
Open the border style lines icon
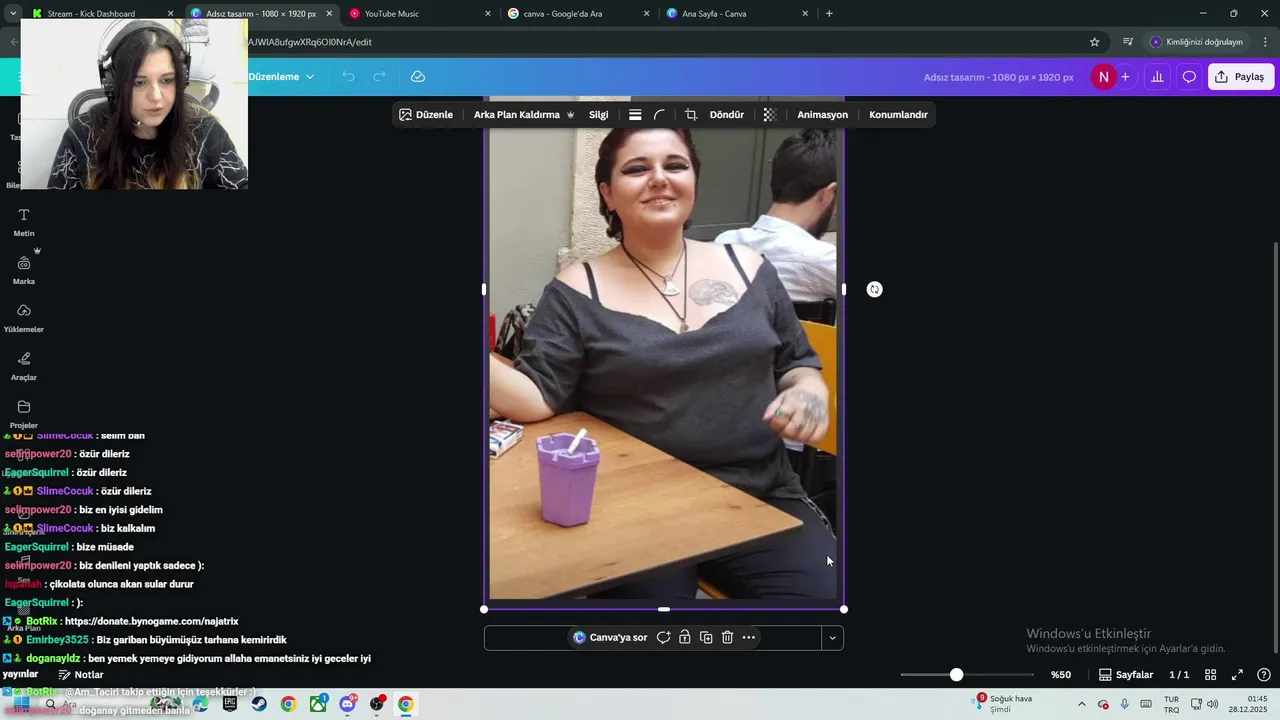[x=635, y=115]
